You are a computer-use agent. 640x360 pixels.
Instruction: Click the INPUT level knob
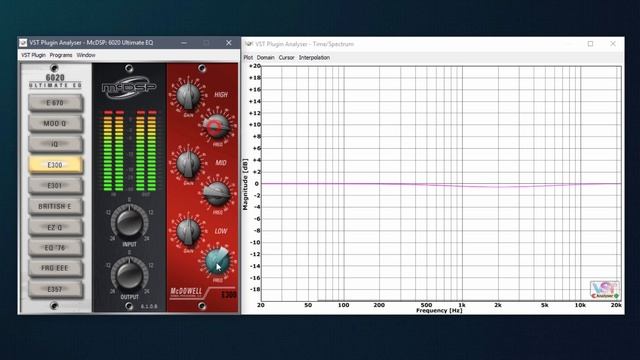pos(129,223)
